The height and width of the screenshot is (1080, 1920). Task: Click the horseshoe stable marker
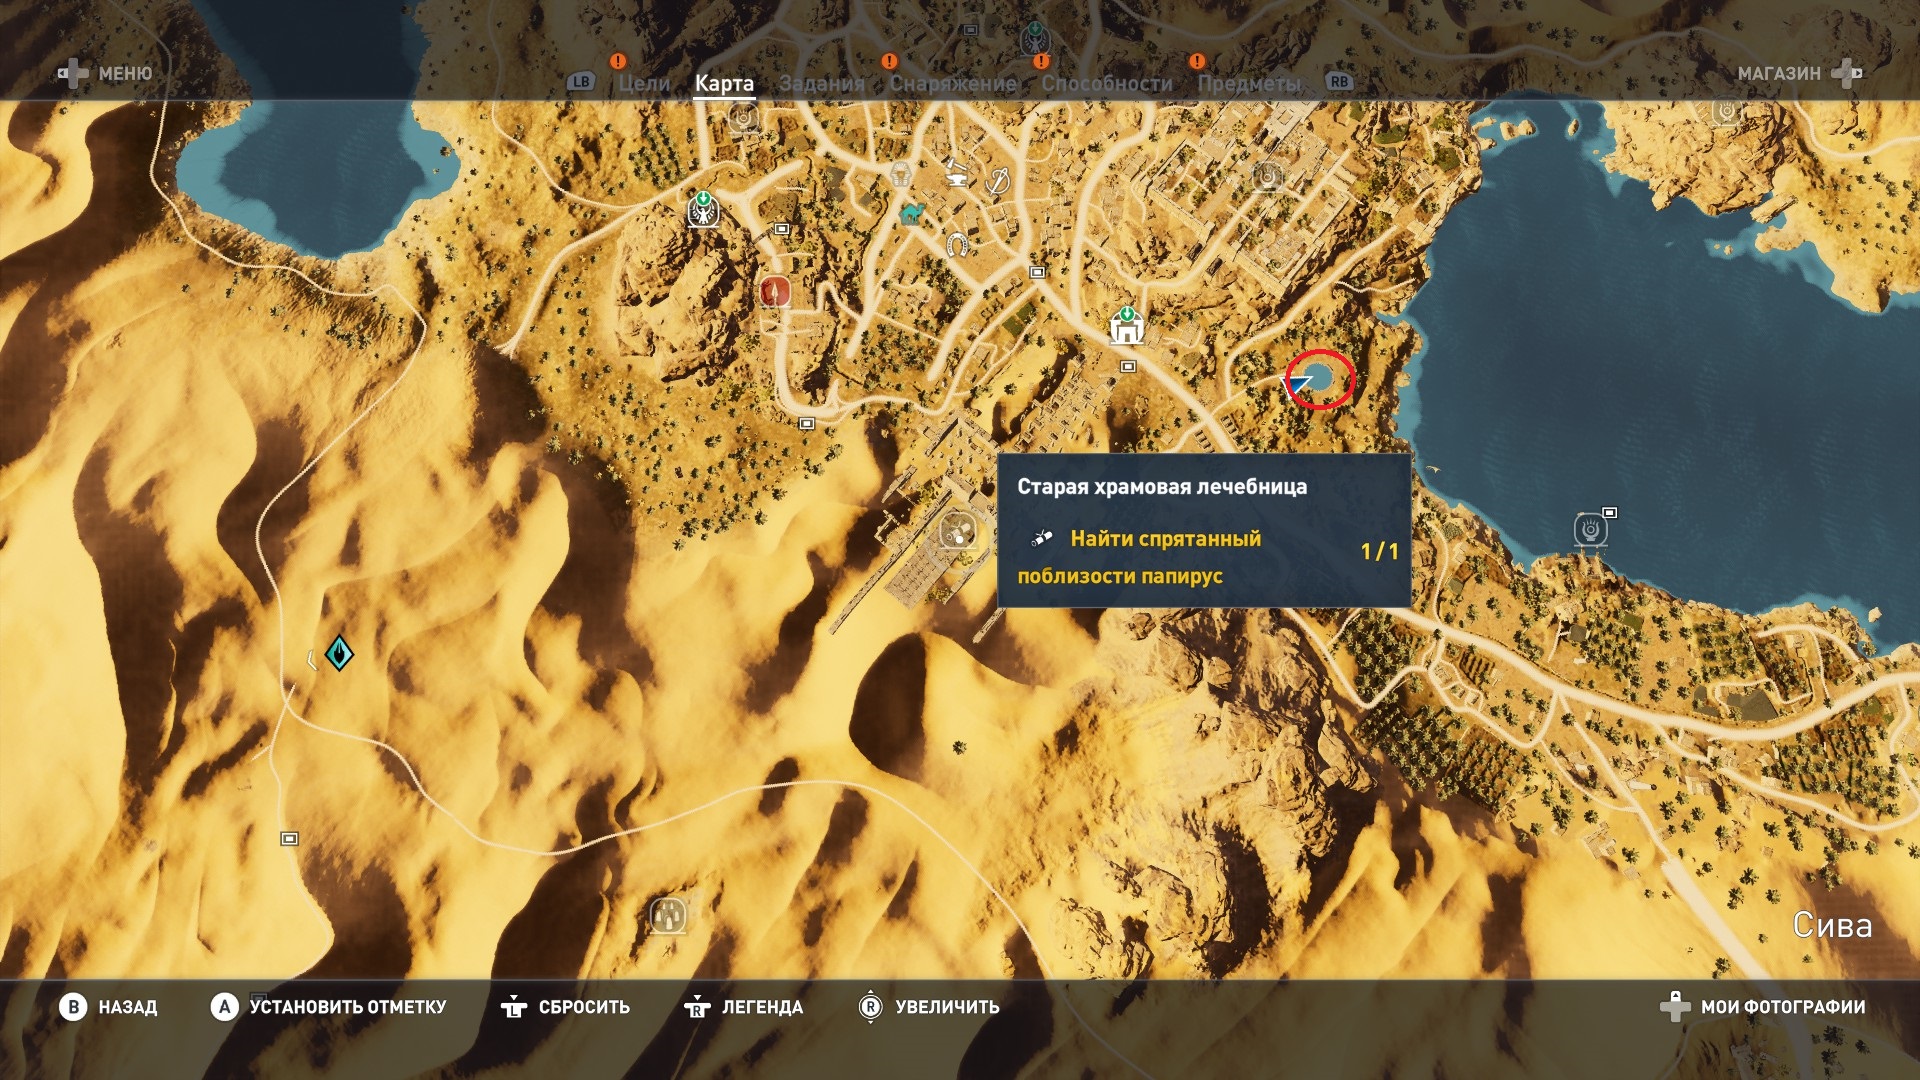point(957,243)
